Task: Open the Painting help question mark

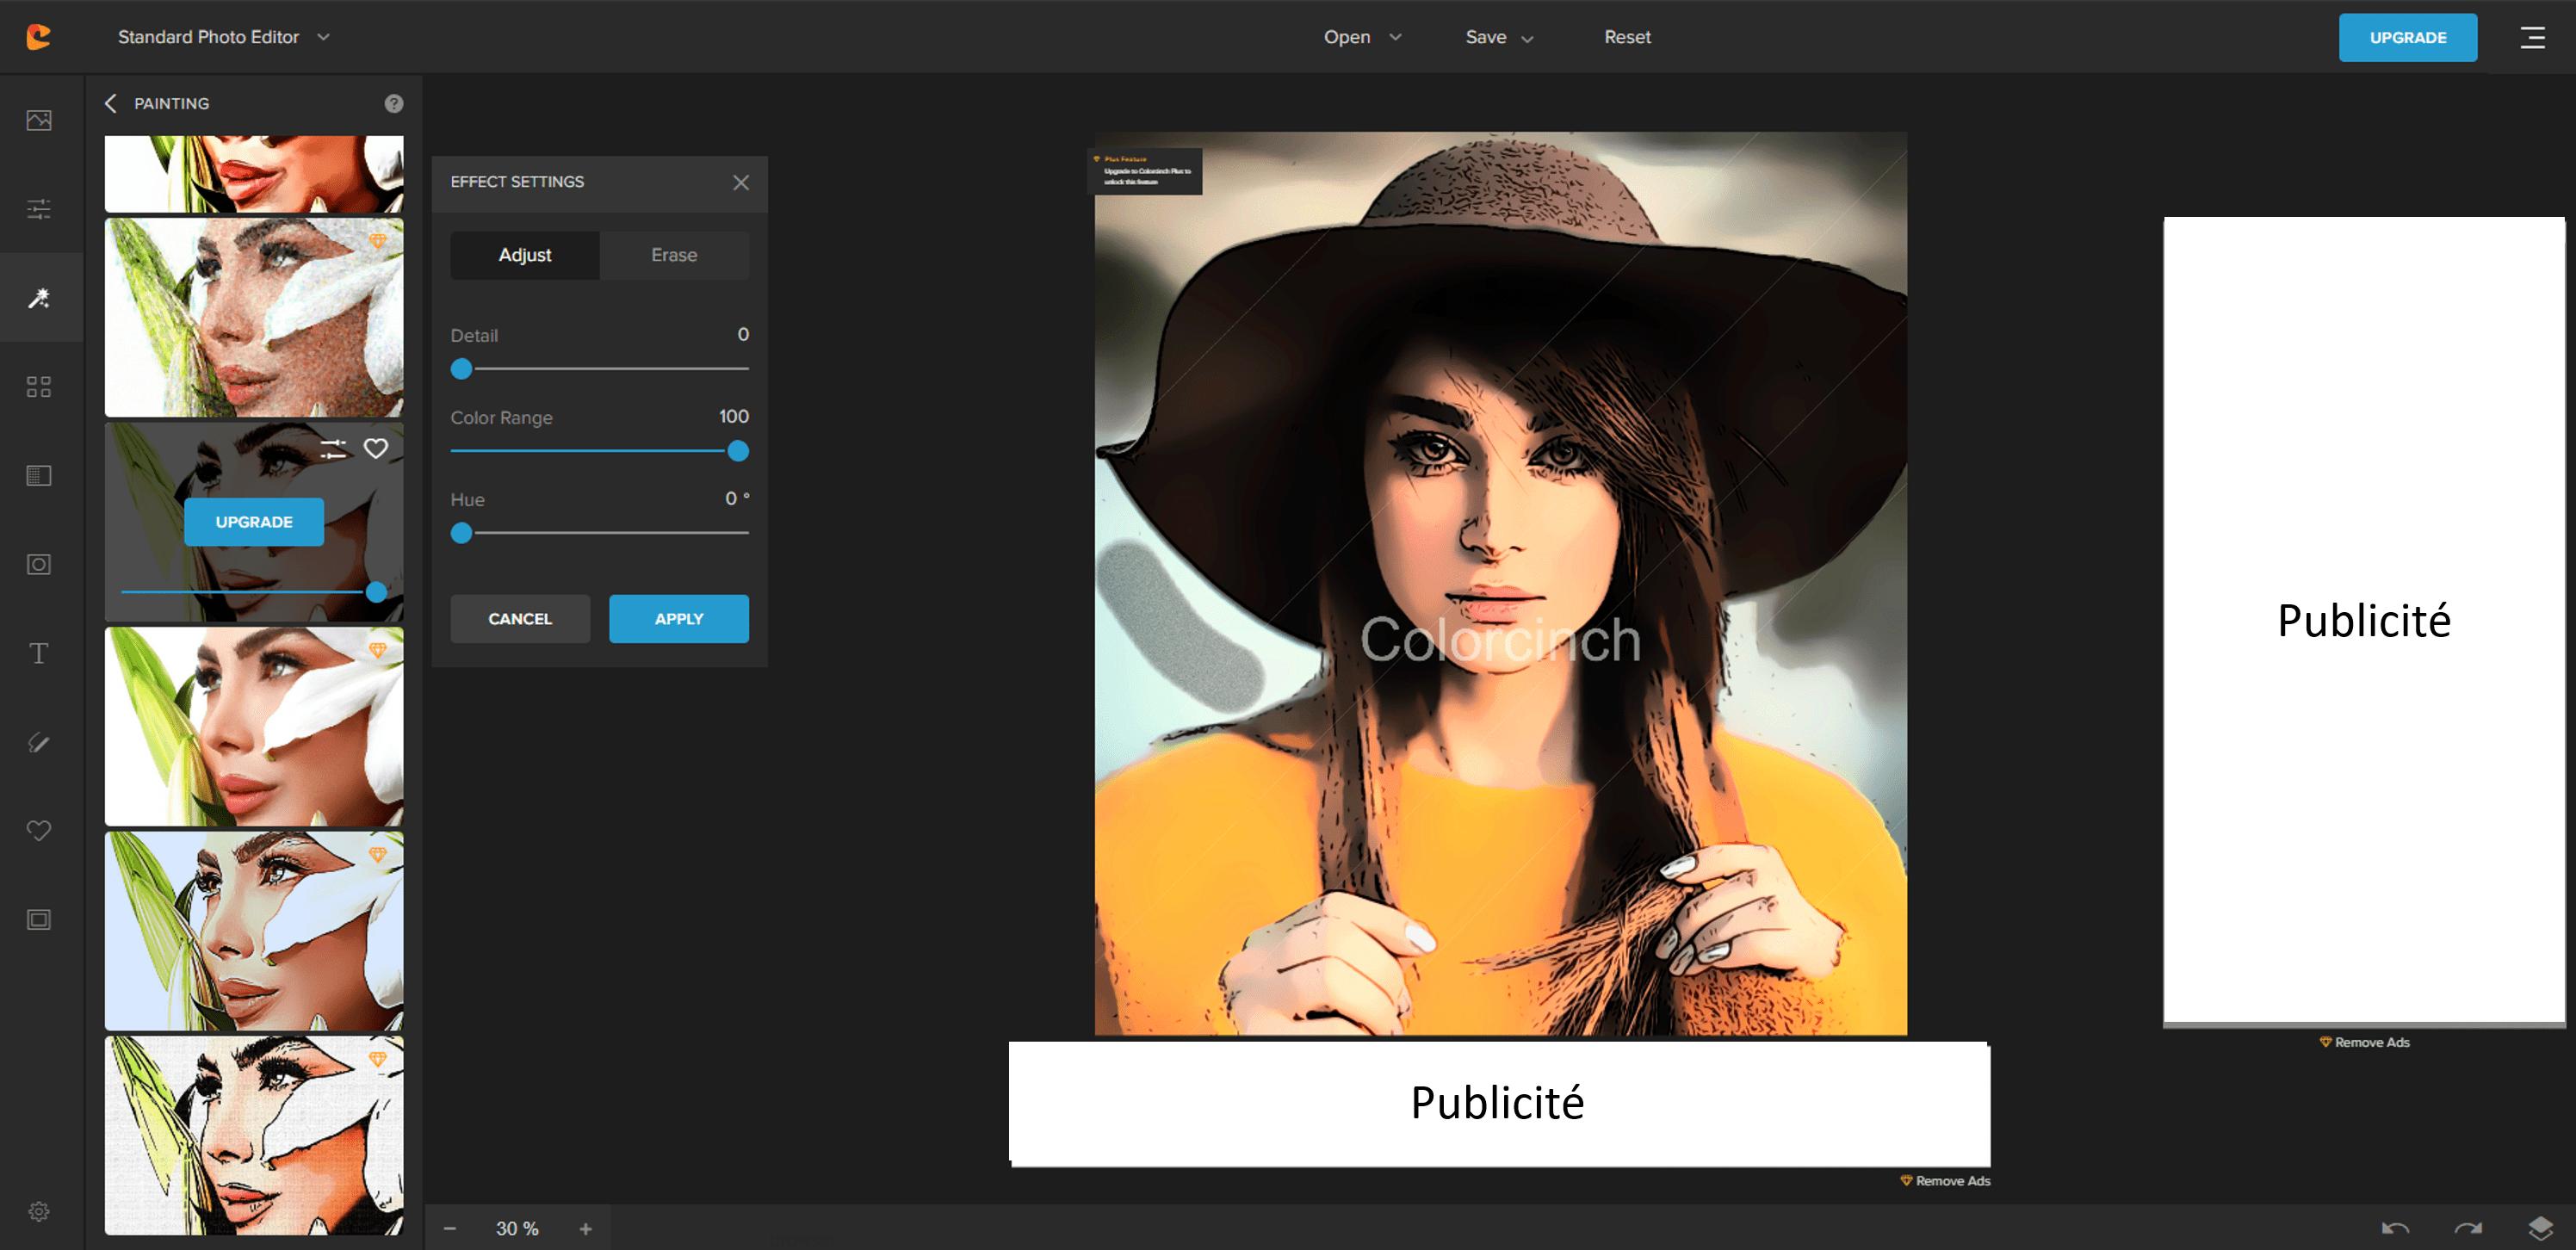Action: tap(394, 104)
